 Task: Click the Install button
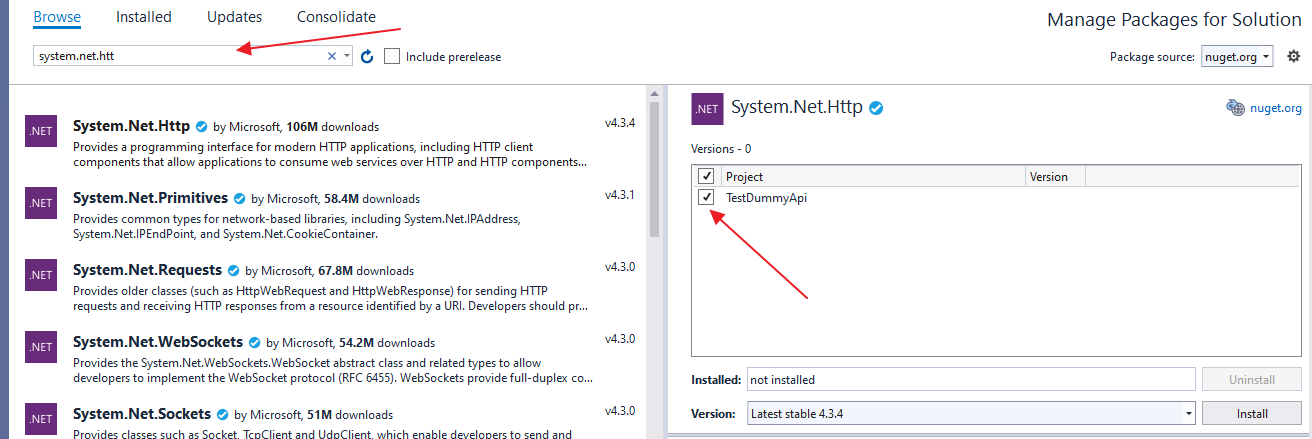coord(1252,413)
